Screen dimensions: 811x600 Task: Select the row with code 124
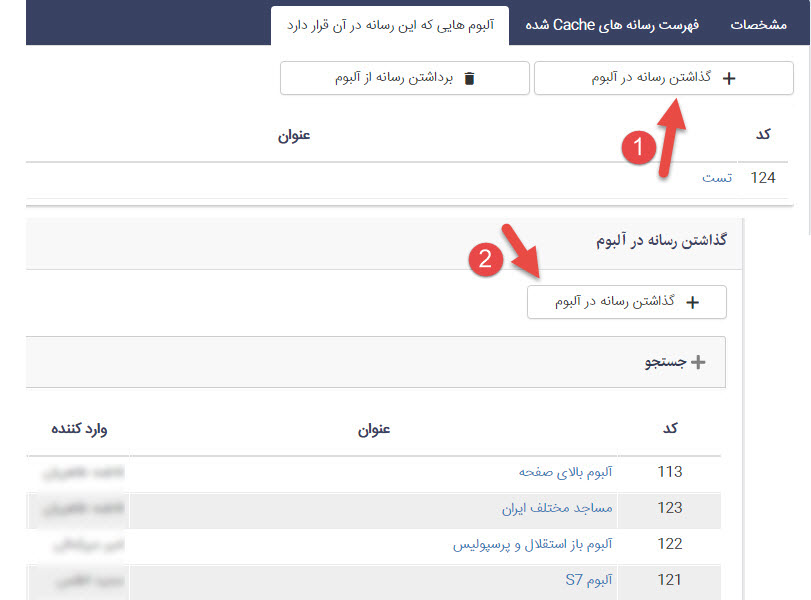click(x=763, y=178)
